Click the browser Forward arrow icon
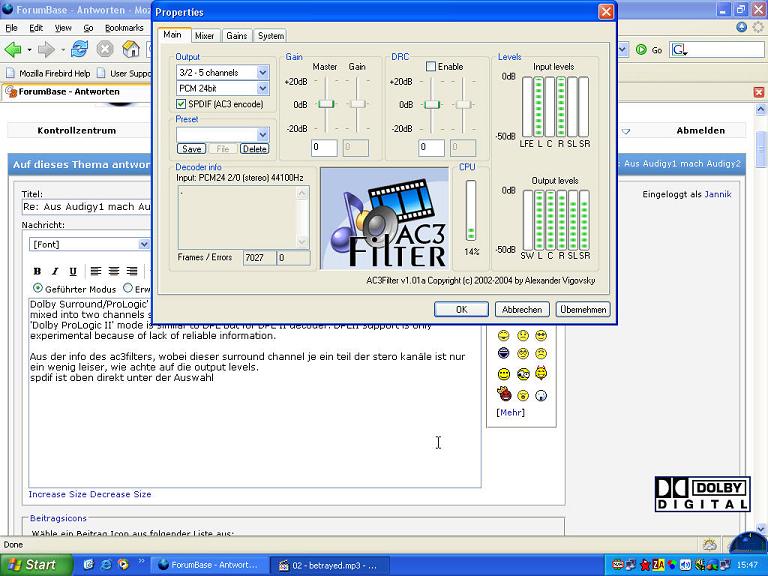 pyautogui.click(x=47, y=49)
